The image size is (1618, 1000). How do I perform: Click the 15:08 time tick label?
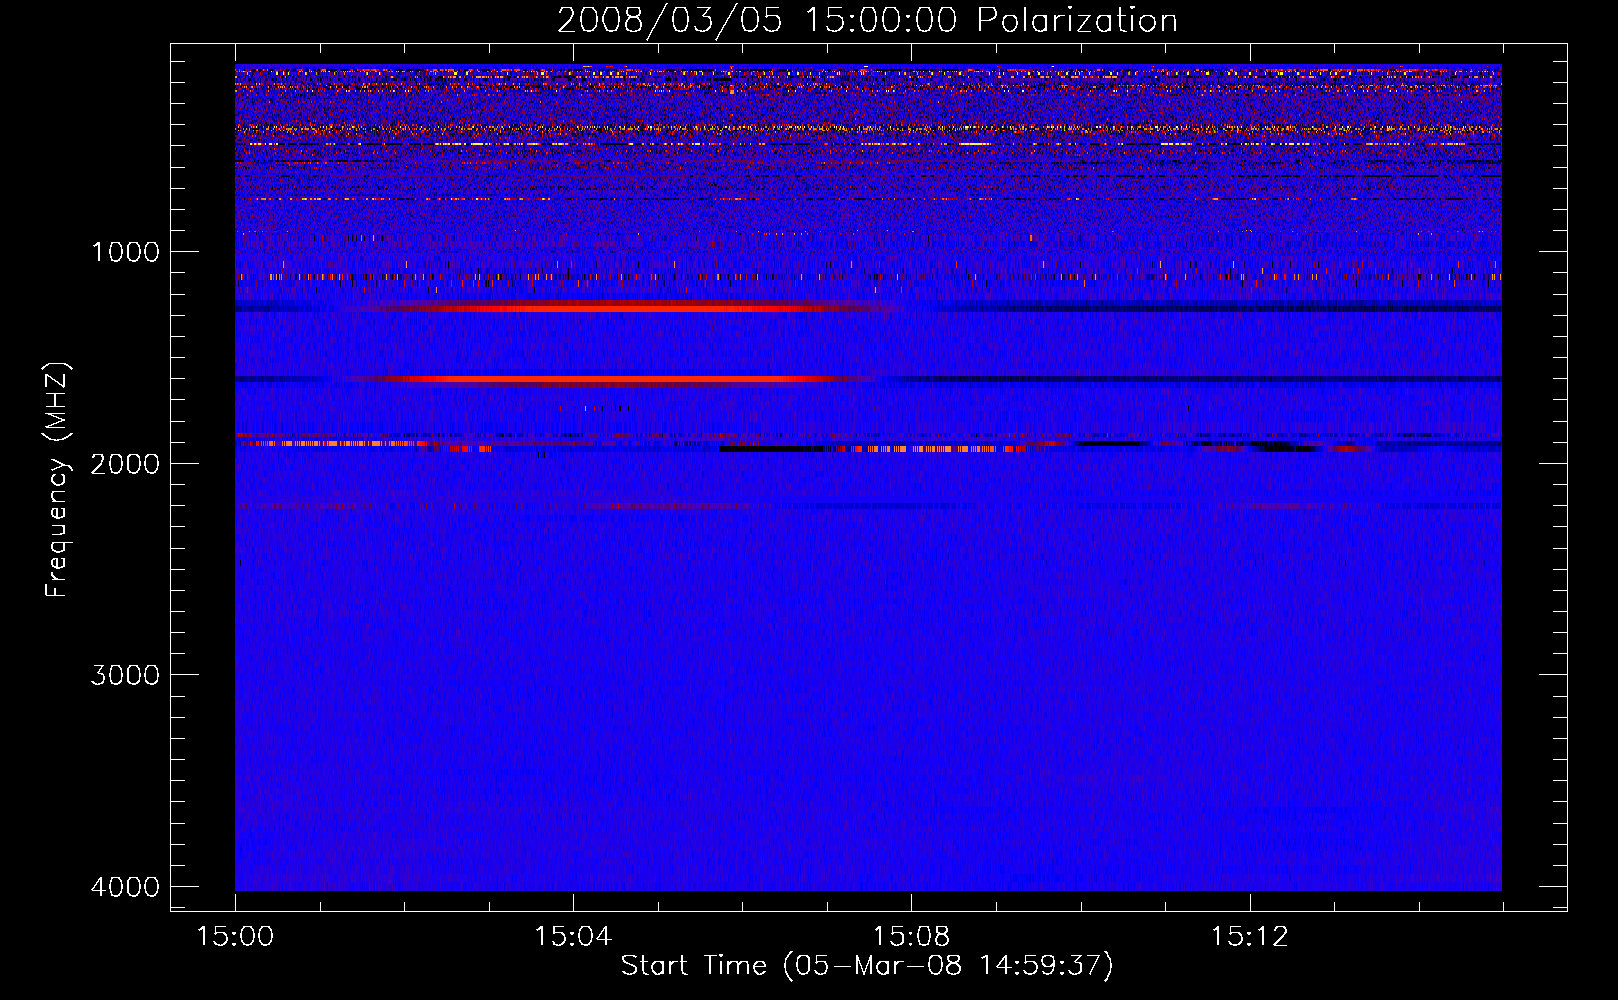(x=911, y=937)
